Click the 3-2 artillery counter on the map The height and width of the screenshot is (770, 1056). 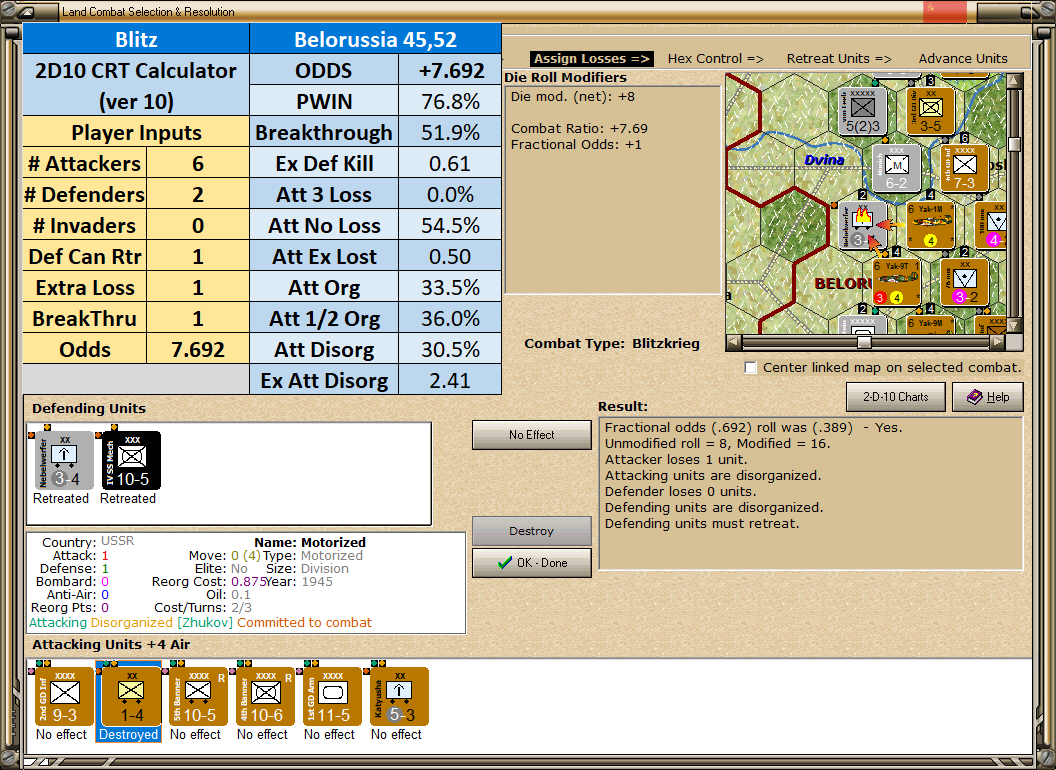(x=964, y=282)
